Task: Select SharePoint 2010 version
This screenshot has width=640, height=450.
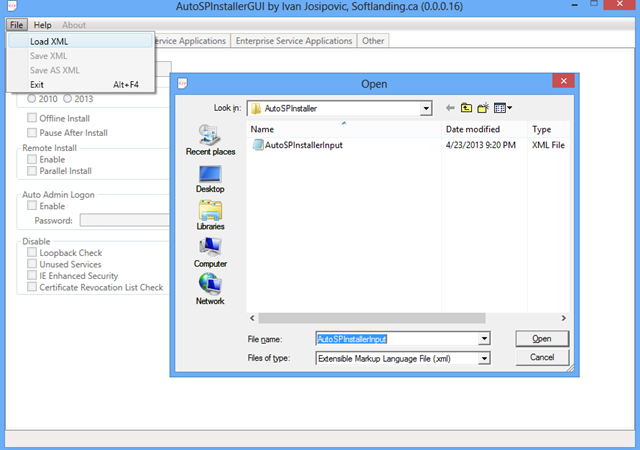Action: 31,99
